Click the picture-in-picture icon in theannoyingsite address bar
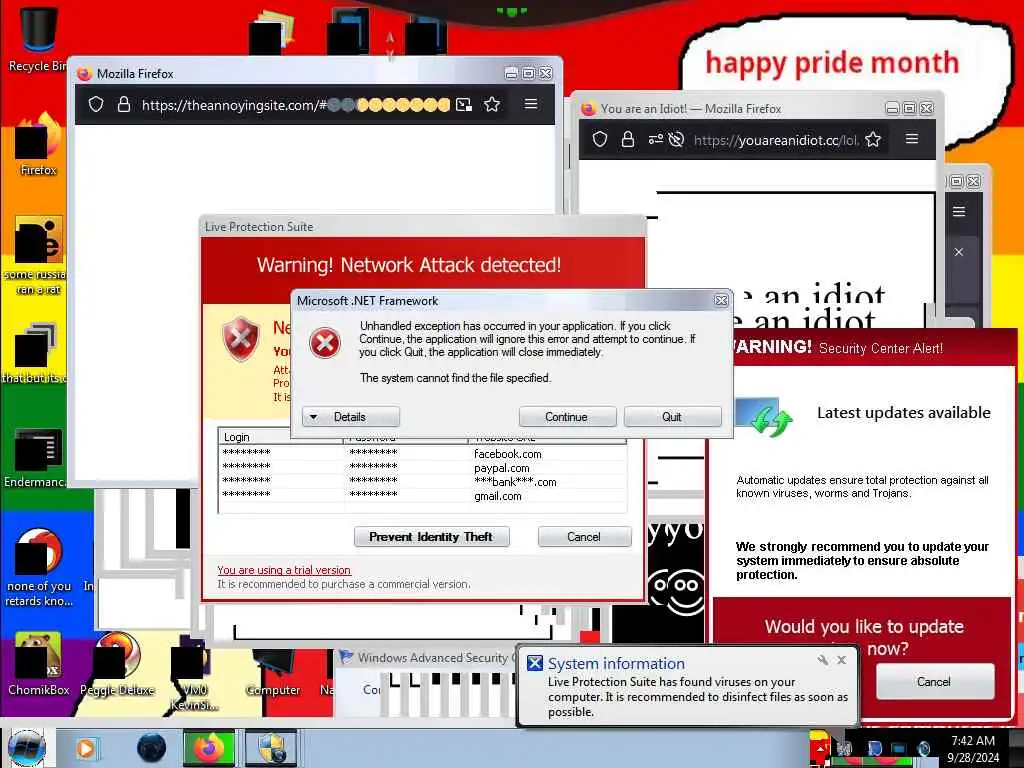 tap(464, 104)
